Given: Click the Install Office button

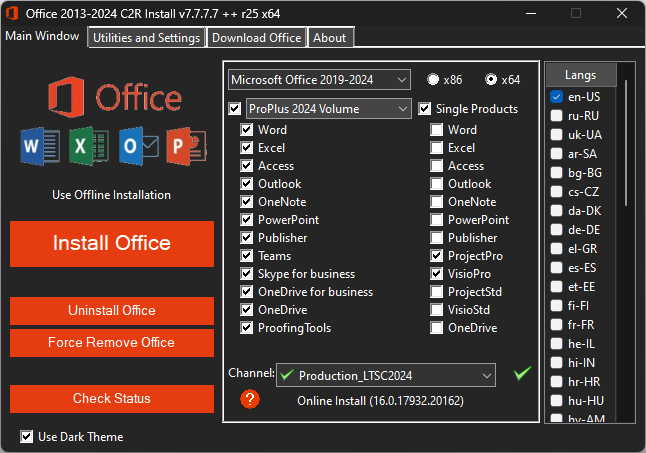Looking at the screenshot, I should tap(112, 243).
